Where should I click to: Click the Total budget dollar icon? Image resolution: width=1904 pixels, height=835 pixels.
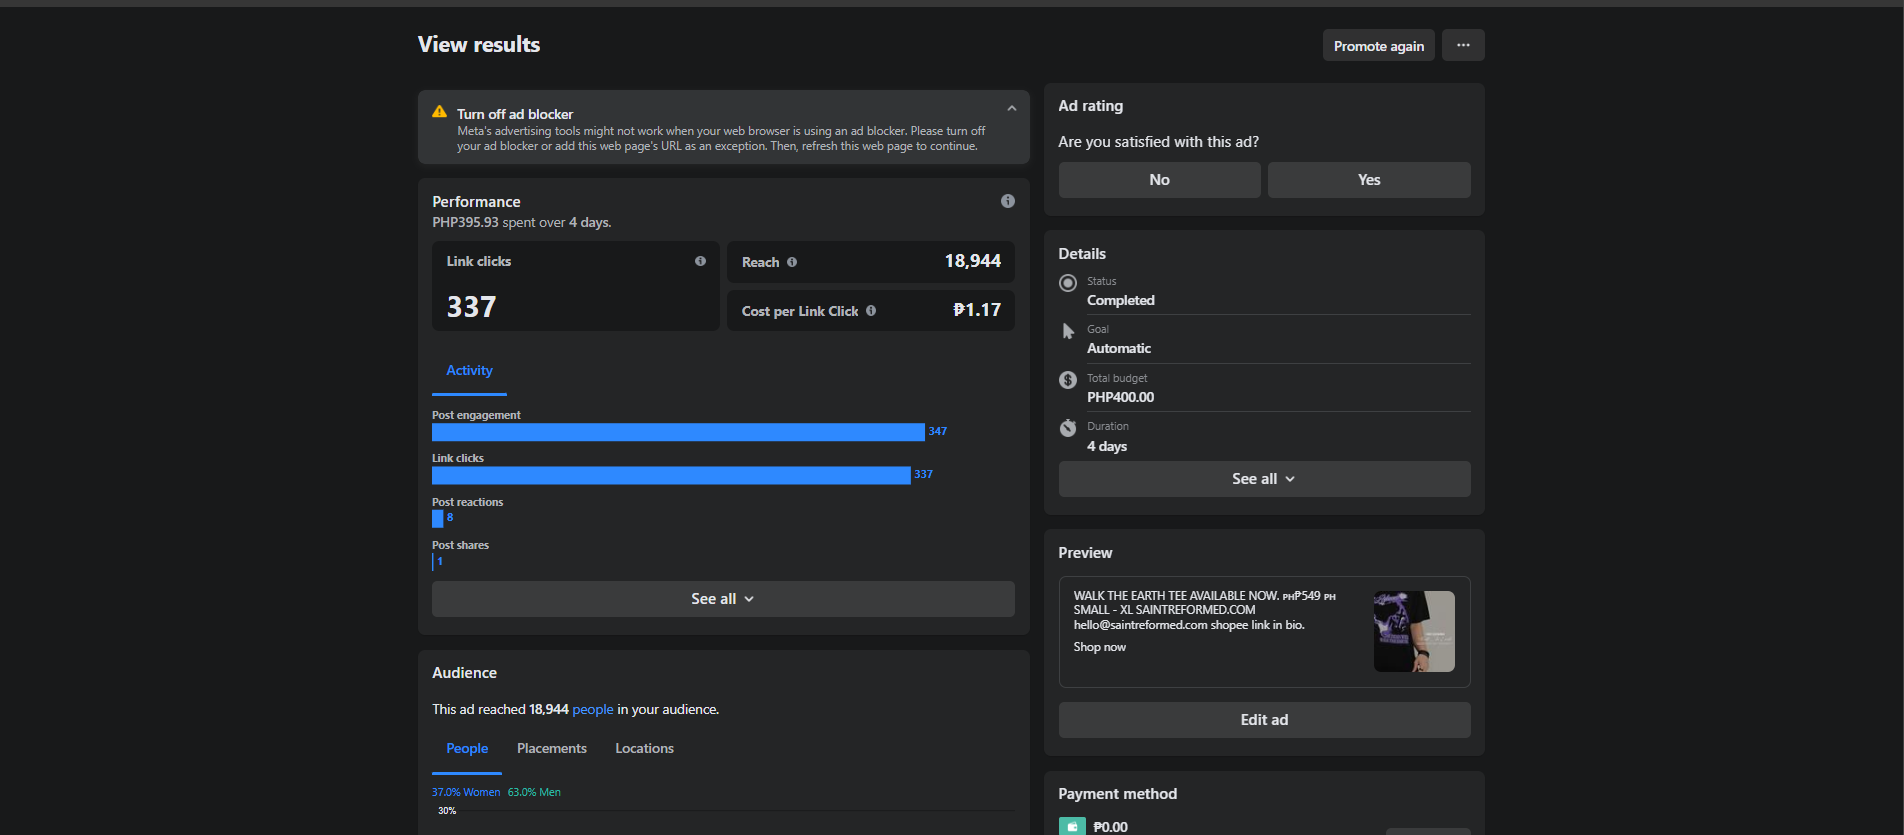pyautogui.click(x=1068, y=380)
